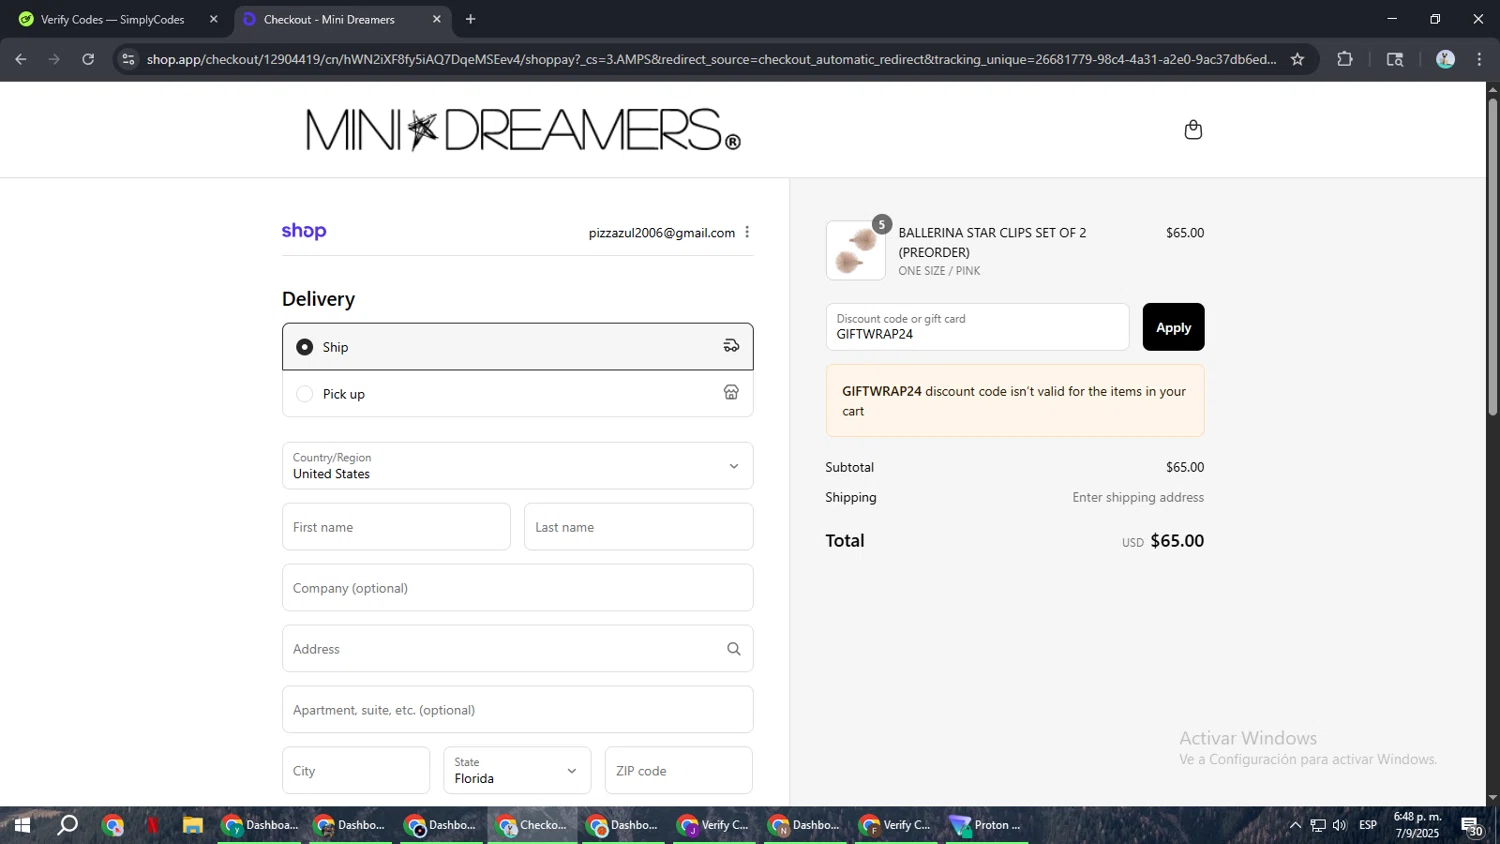View site information icon in the address bar
1500x844 pixels.
tap(127, 59)
